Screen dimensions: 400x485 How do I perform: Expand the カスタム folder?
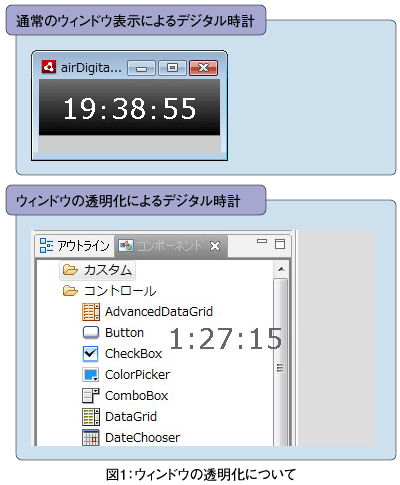(98, 270)
